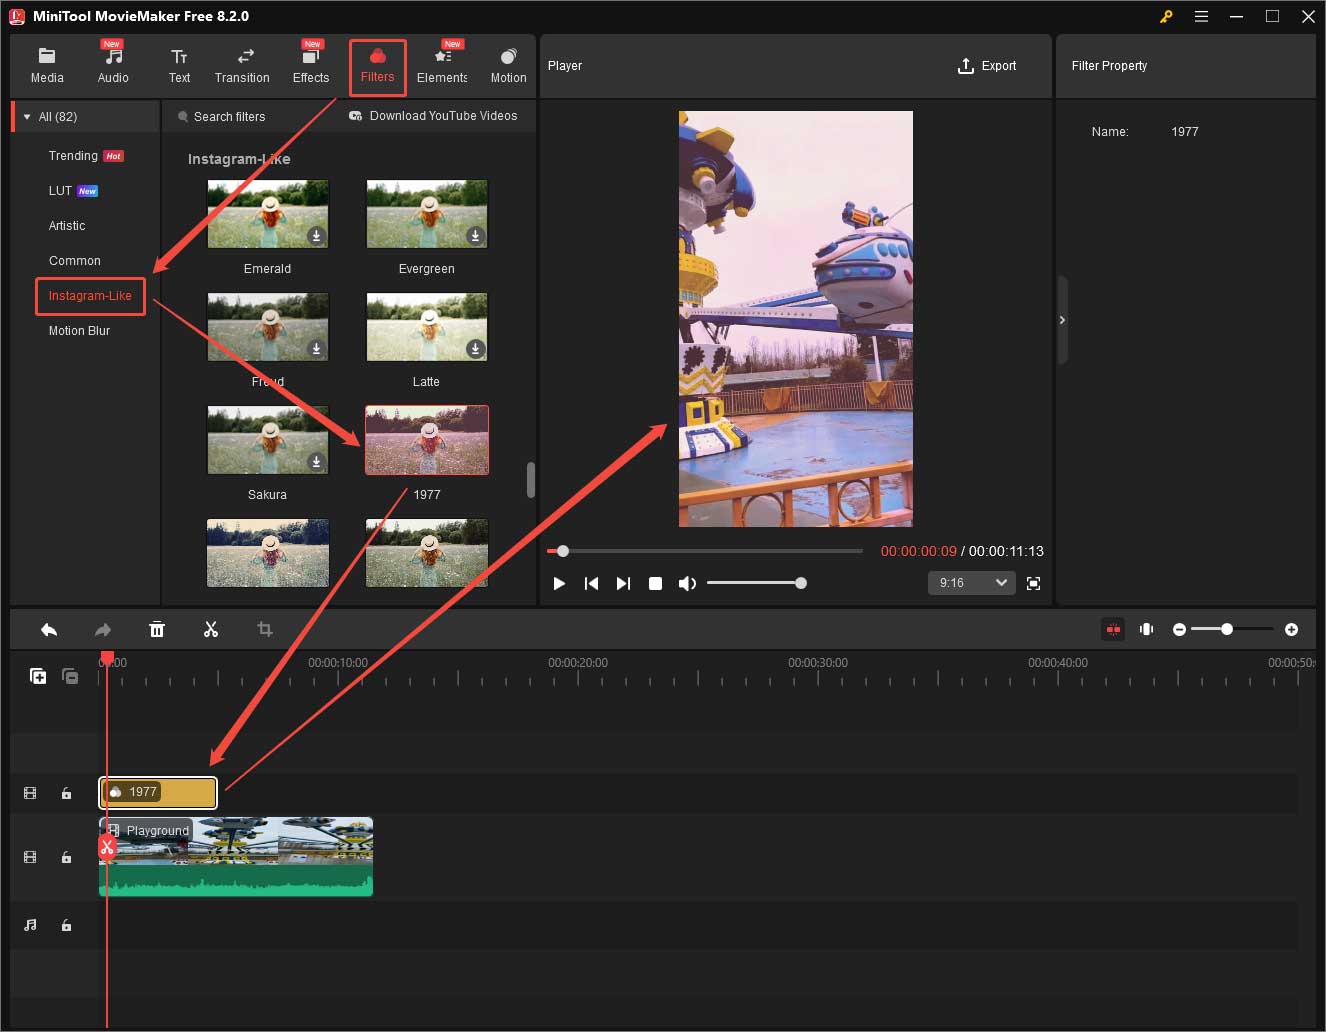Select the Instagram-Like filter category

[90, 296]
